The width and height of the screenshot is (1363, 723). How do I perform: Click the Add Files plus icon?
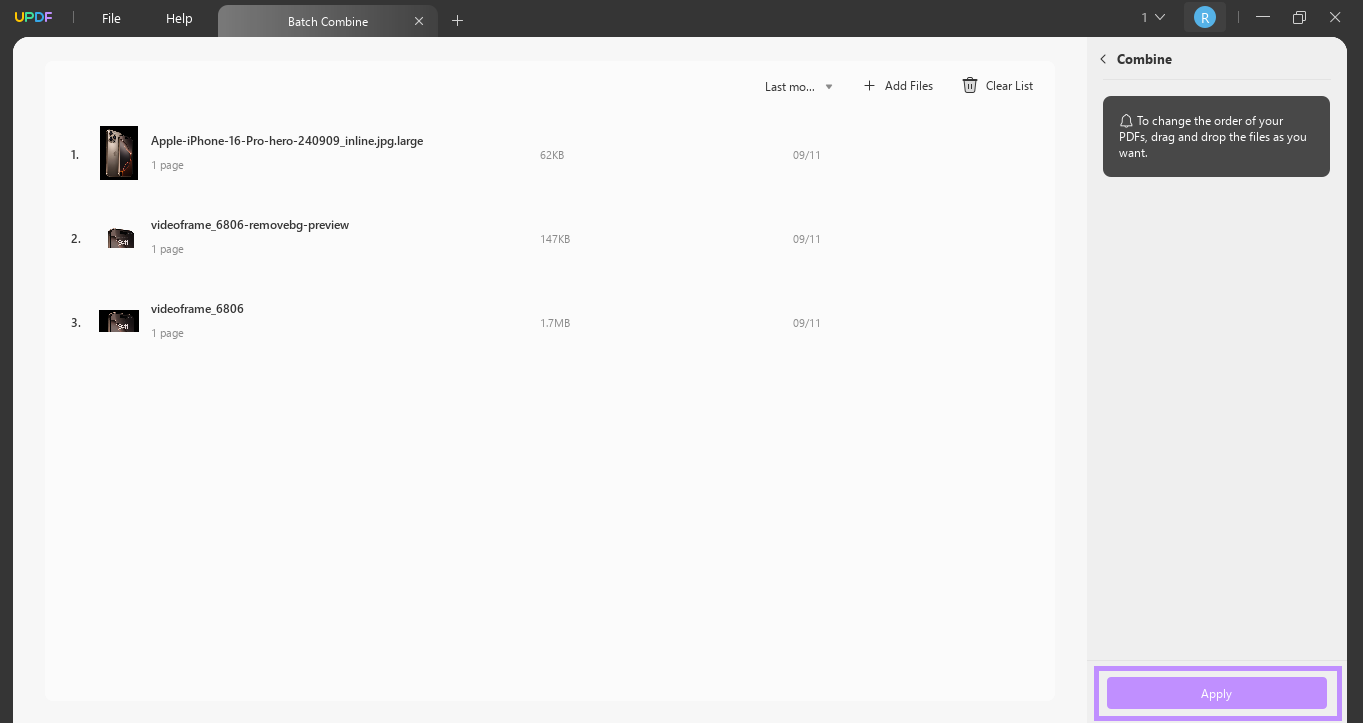[869, 86]
